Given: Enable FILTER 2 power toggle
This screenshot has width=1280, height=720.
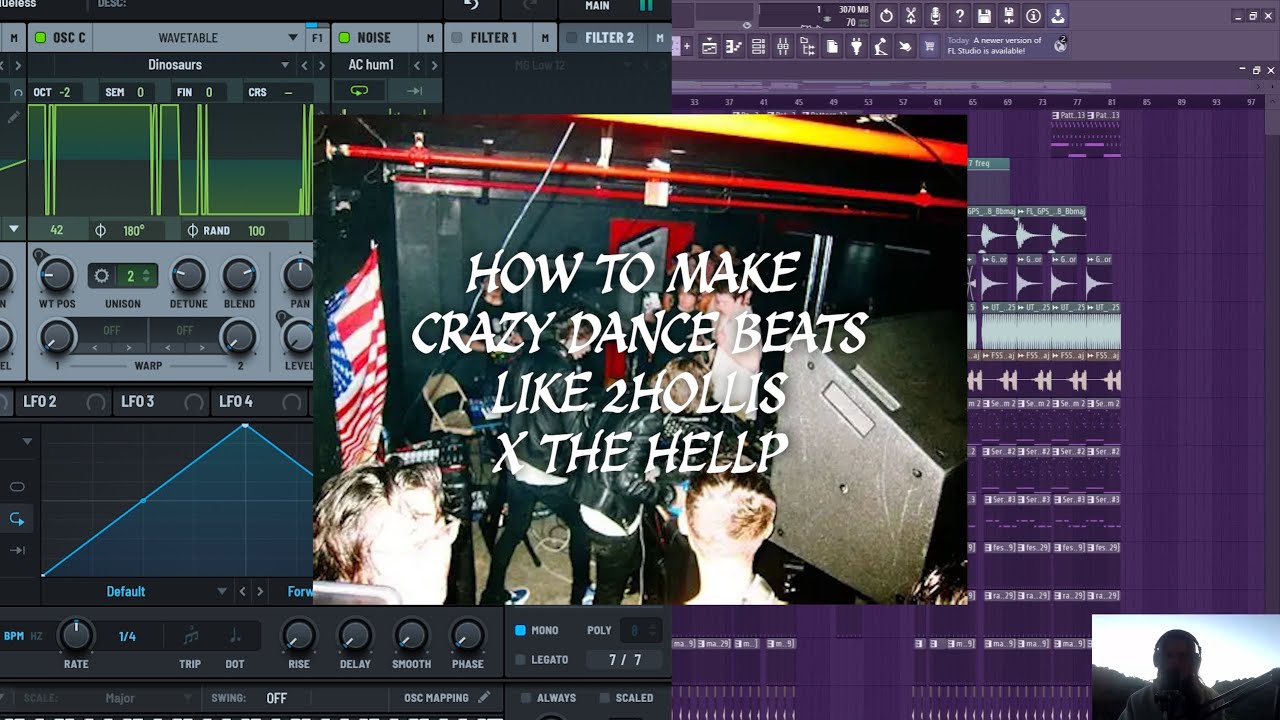Looking at the screenshot, I should (x=572, y=38).
